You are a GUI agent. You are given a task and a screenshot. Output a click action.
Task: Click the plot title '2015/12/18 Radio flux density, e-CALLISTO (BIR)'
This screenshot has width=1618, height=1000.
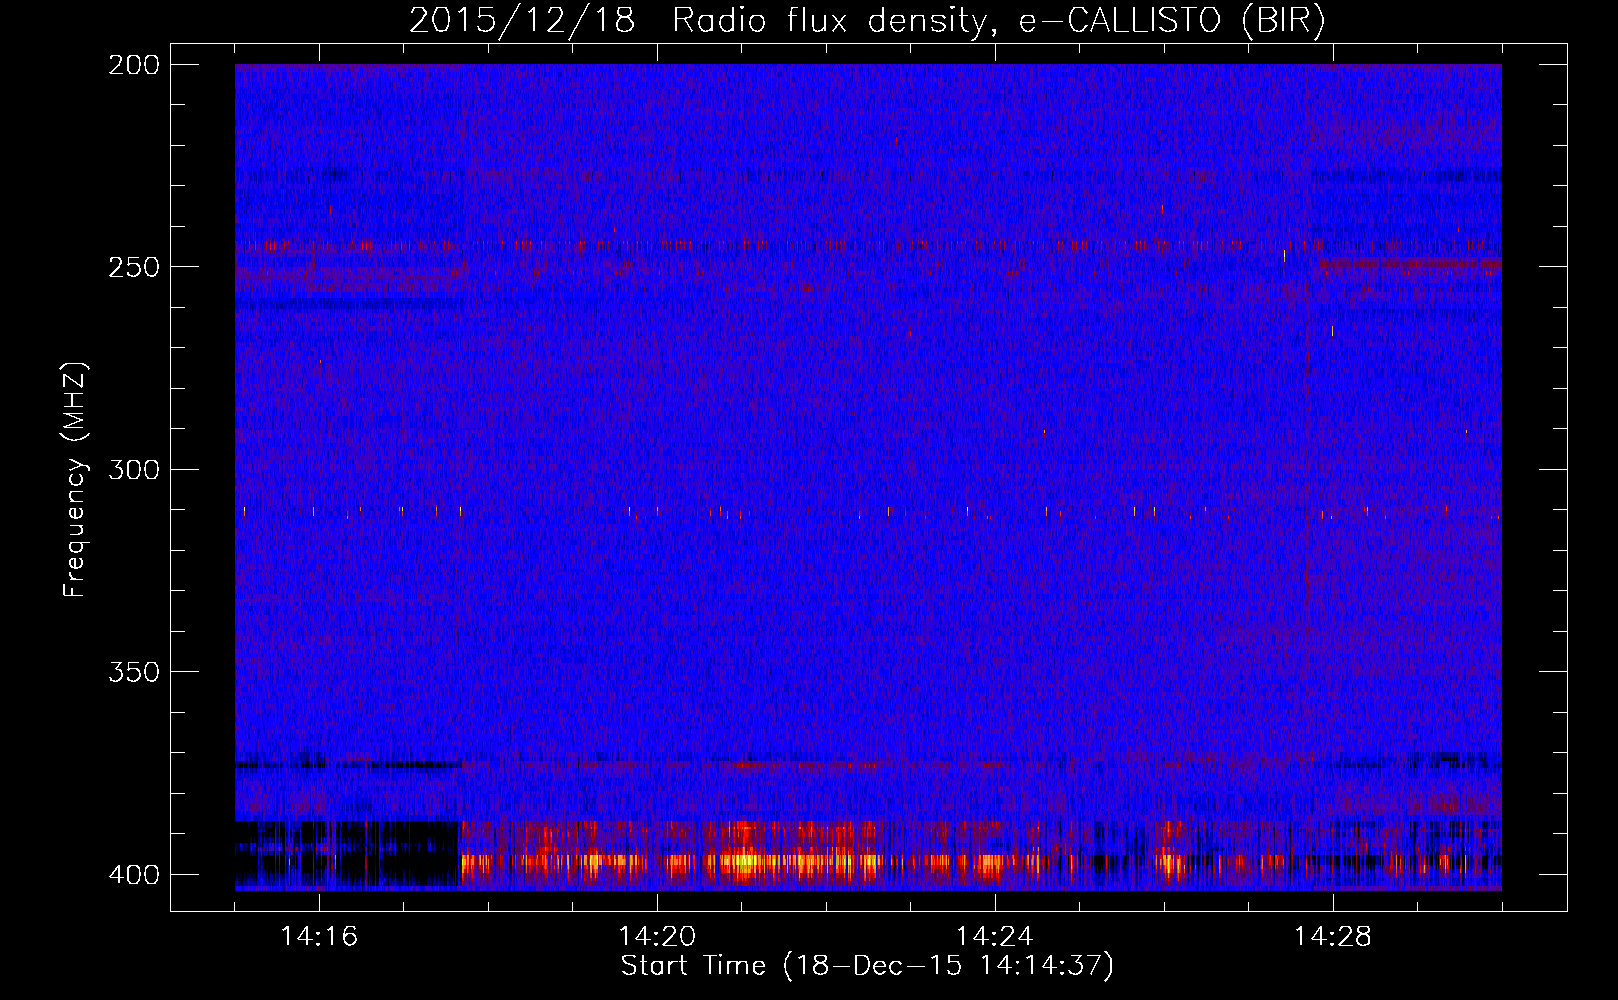click(867, 20)
